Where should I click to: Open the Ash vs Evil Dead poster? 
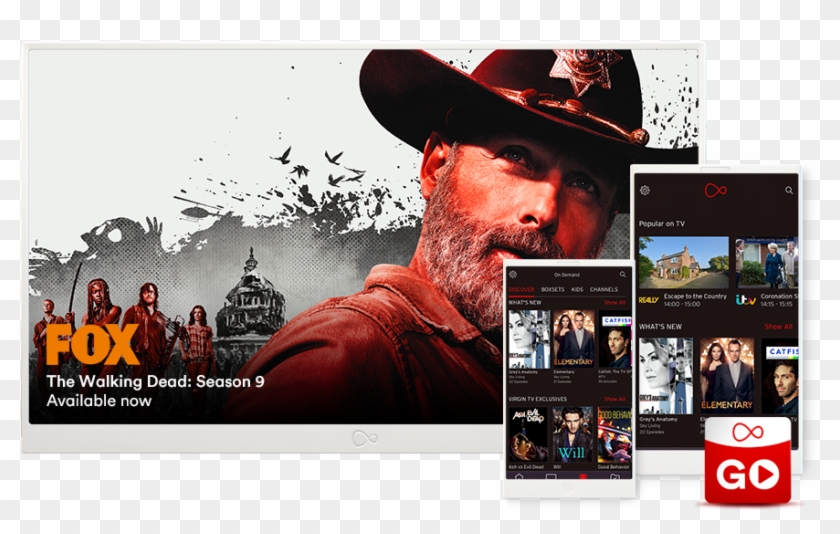tap(528, 435)
